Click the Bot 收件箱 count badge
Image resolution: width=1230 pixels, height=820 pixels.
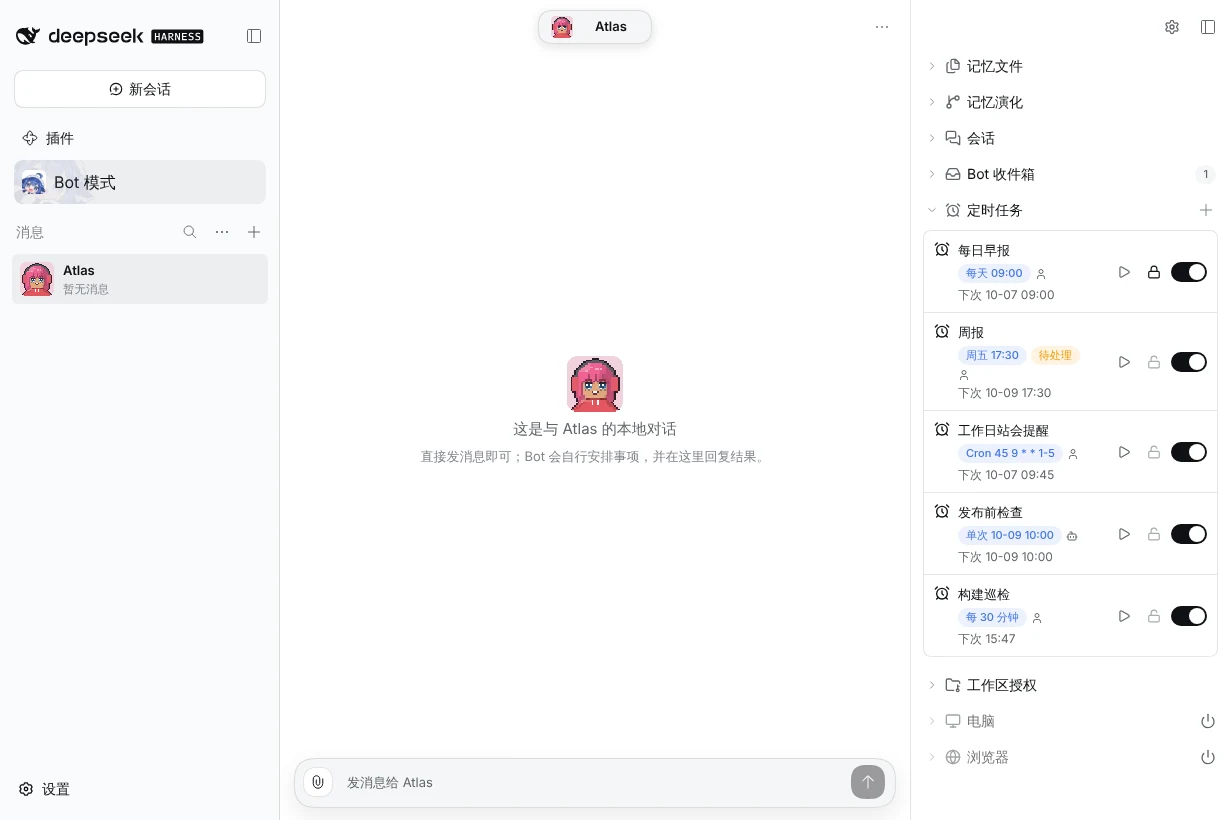(x=1206, y=174)
